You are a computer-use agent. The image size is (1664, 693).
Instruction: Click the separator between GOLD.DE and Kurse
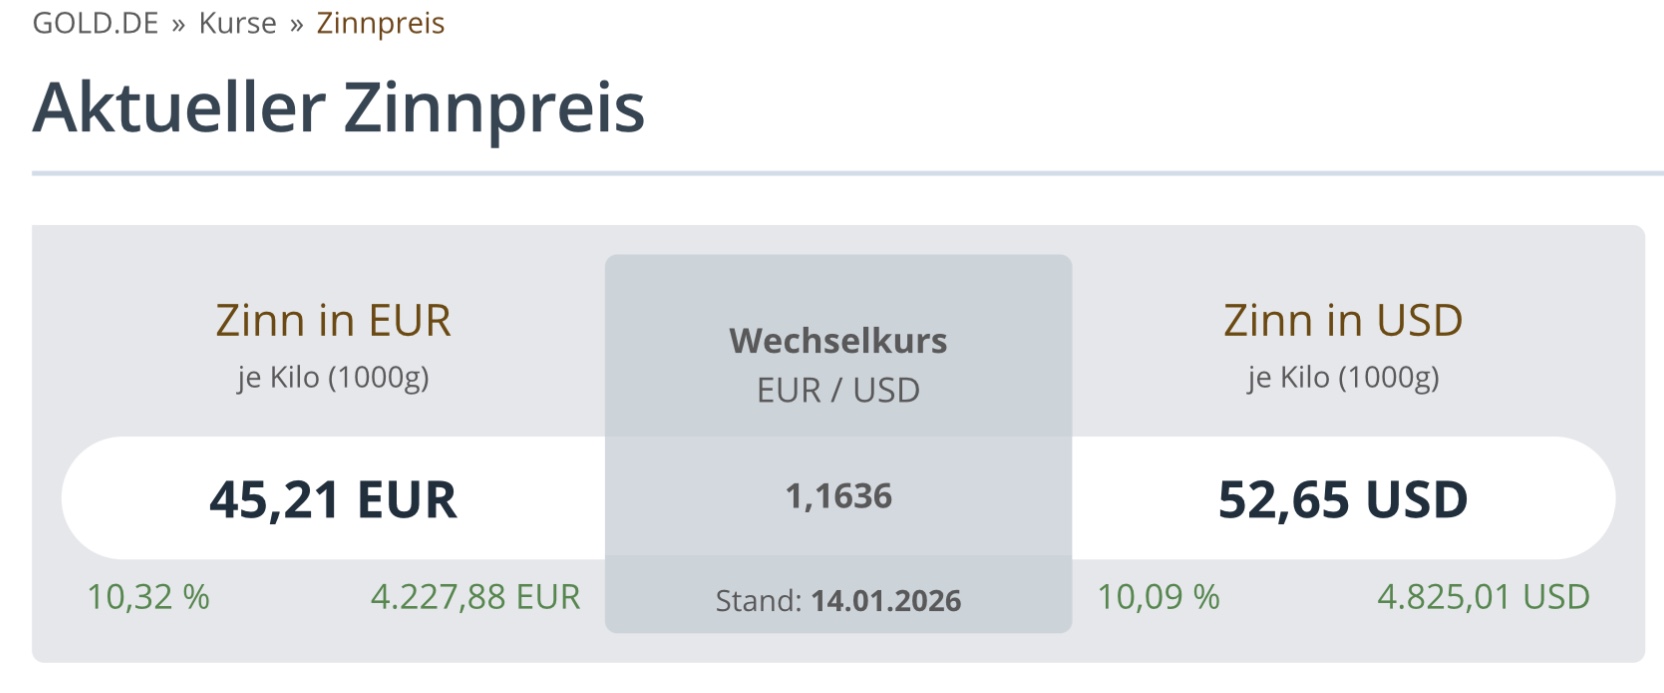point(178,25)
